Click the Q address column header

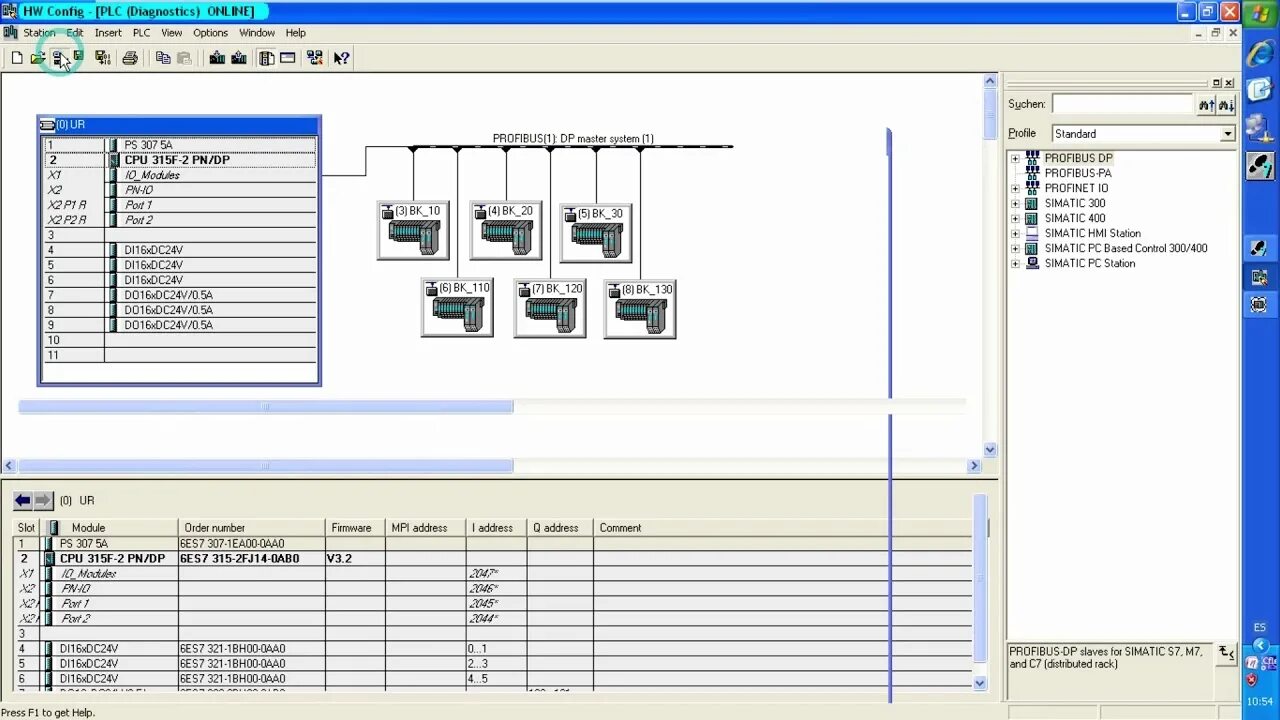tap(560, 528)
